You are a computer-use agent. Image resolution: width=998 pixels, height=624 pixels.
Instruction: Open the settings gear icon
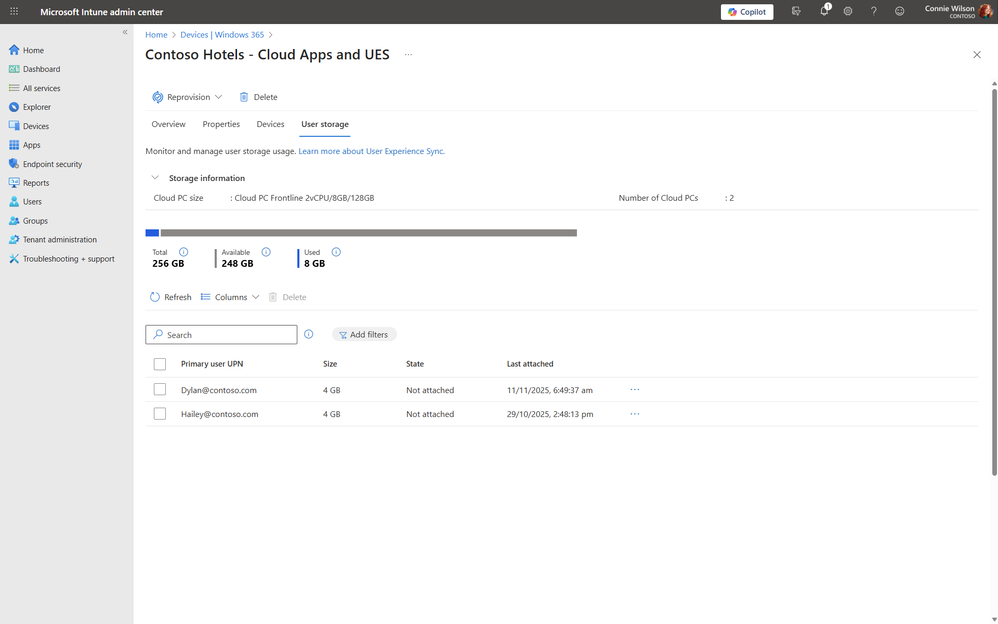coord(848,12)
